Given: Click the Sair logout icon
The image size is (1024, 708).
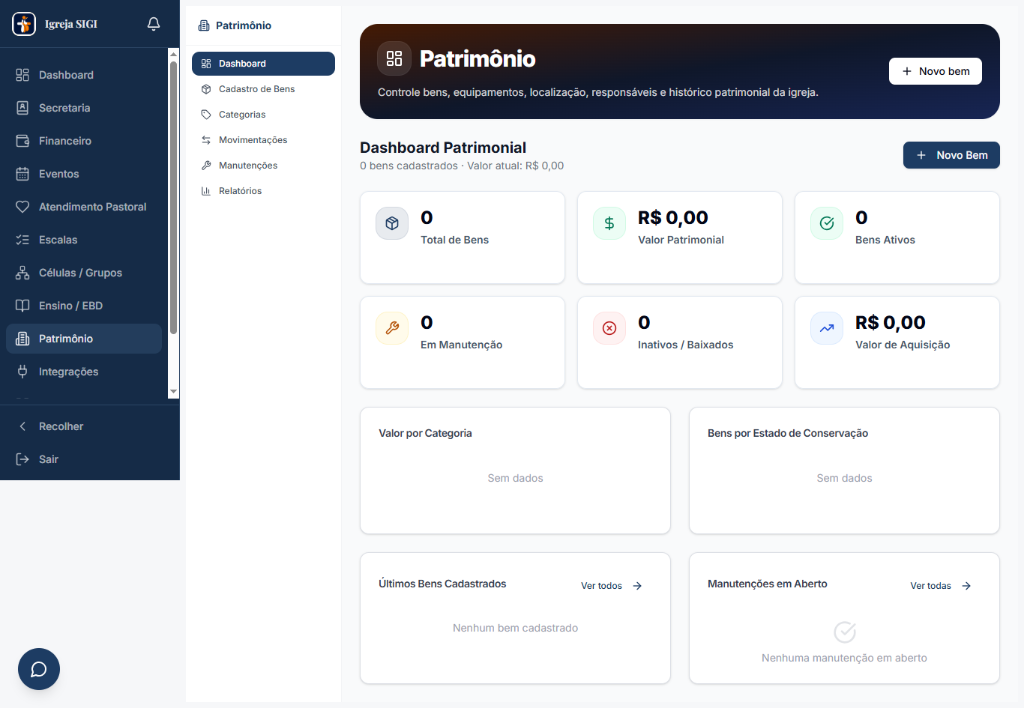Looking at the screenshot, I should [22, 459].
